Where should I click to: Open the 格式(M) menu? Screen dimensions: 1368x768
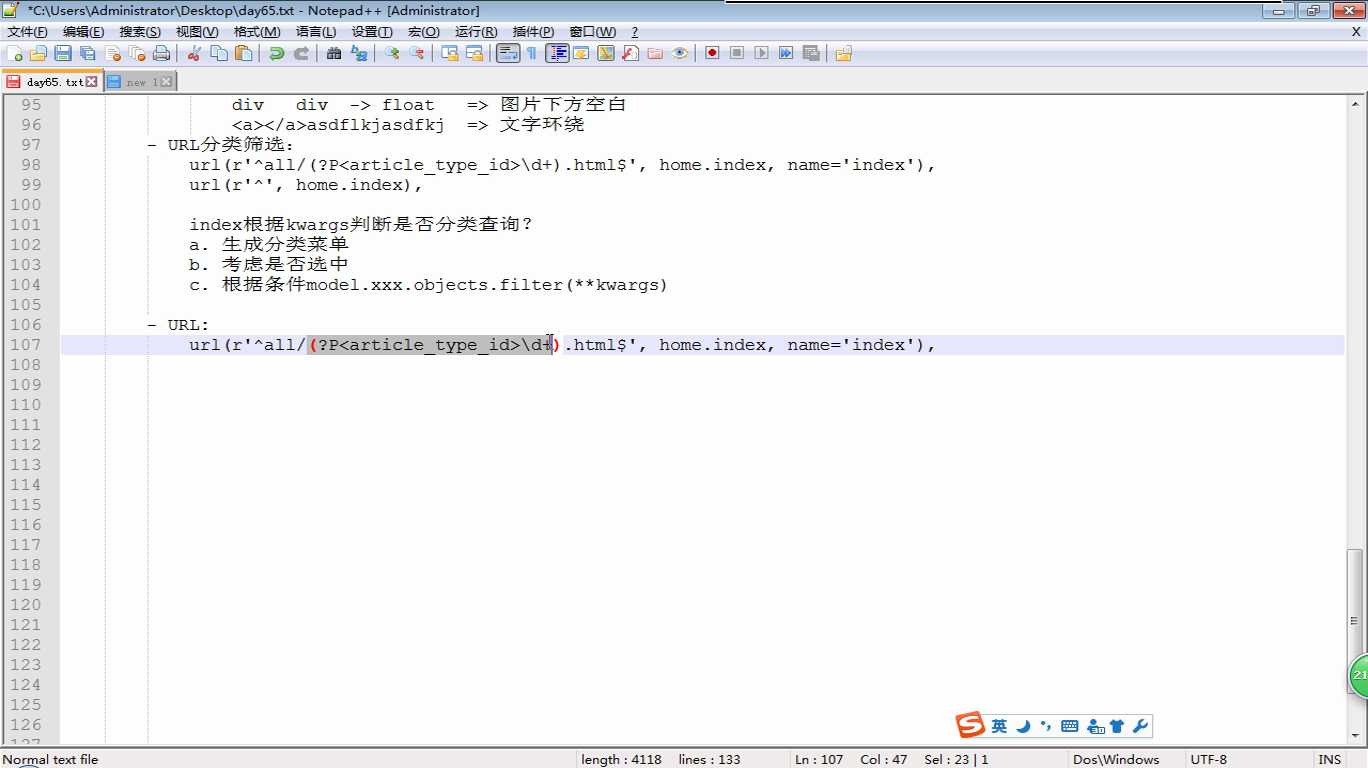(257, 32)
